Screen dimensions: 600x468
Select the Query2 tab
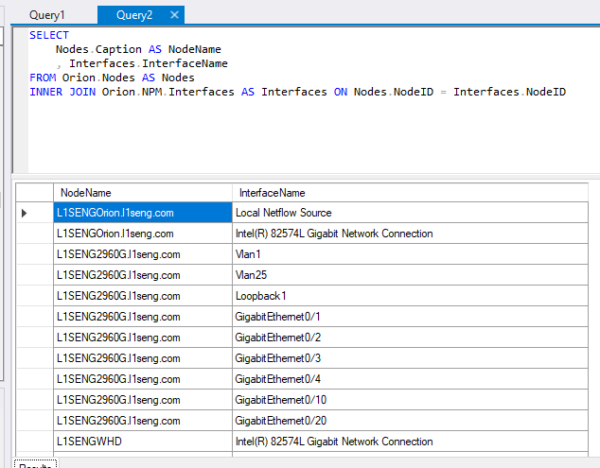point(136,16)
